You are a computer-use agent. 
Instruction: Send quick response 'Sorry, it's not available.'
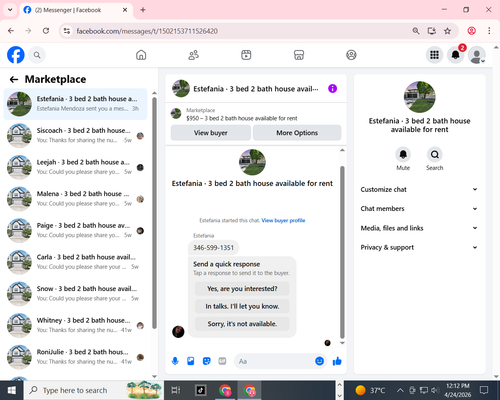(x=242, y=324)
